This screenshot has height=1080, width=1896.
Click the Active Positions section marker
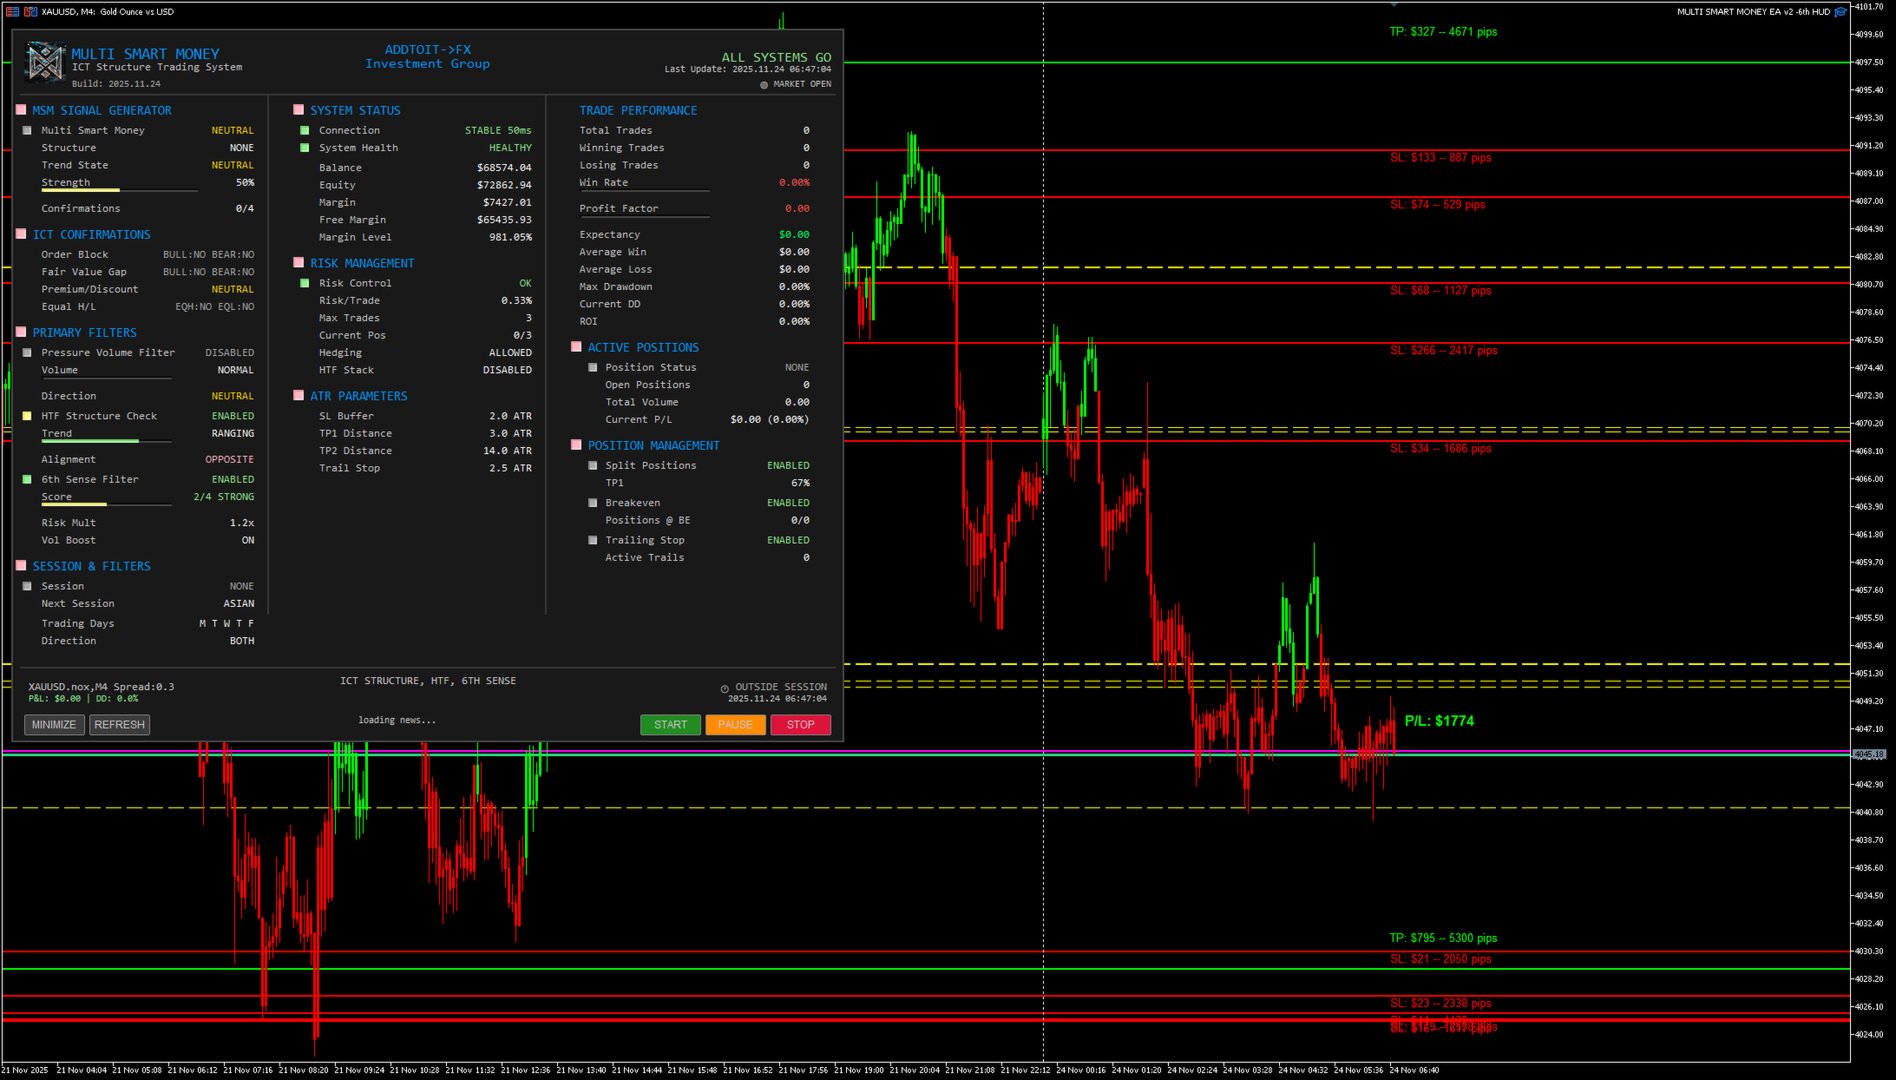576,347
